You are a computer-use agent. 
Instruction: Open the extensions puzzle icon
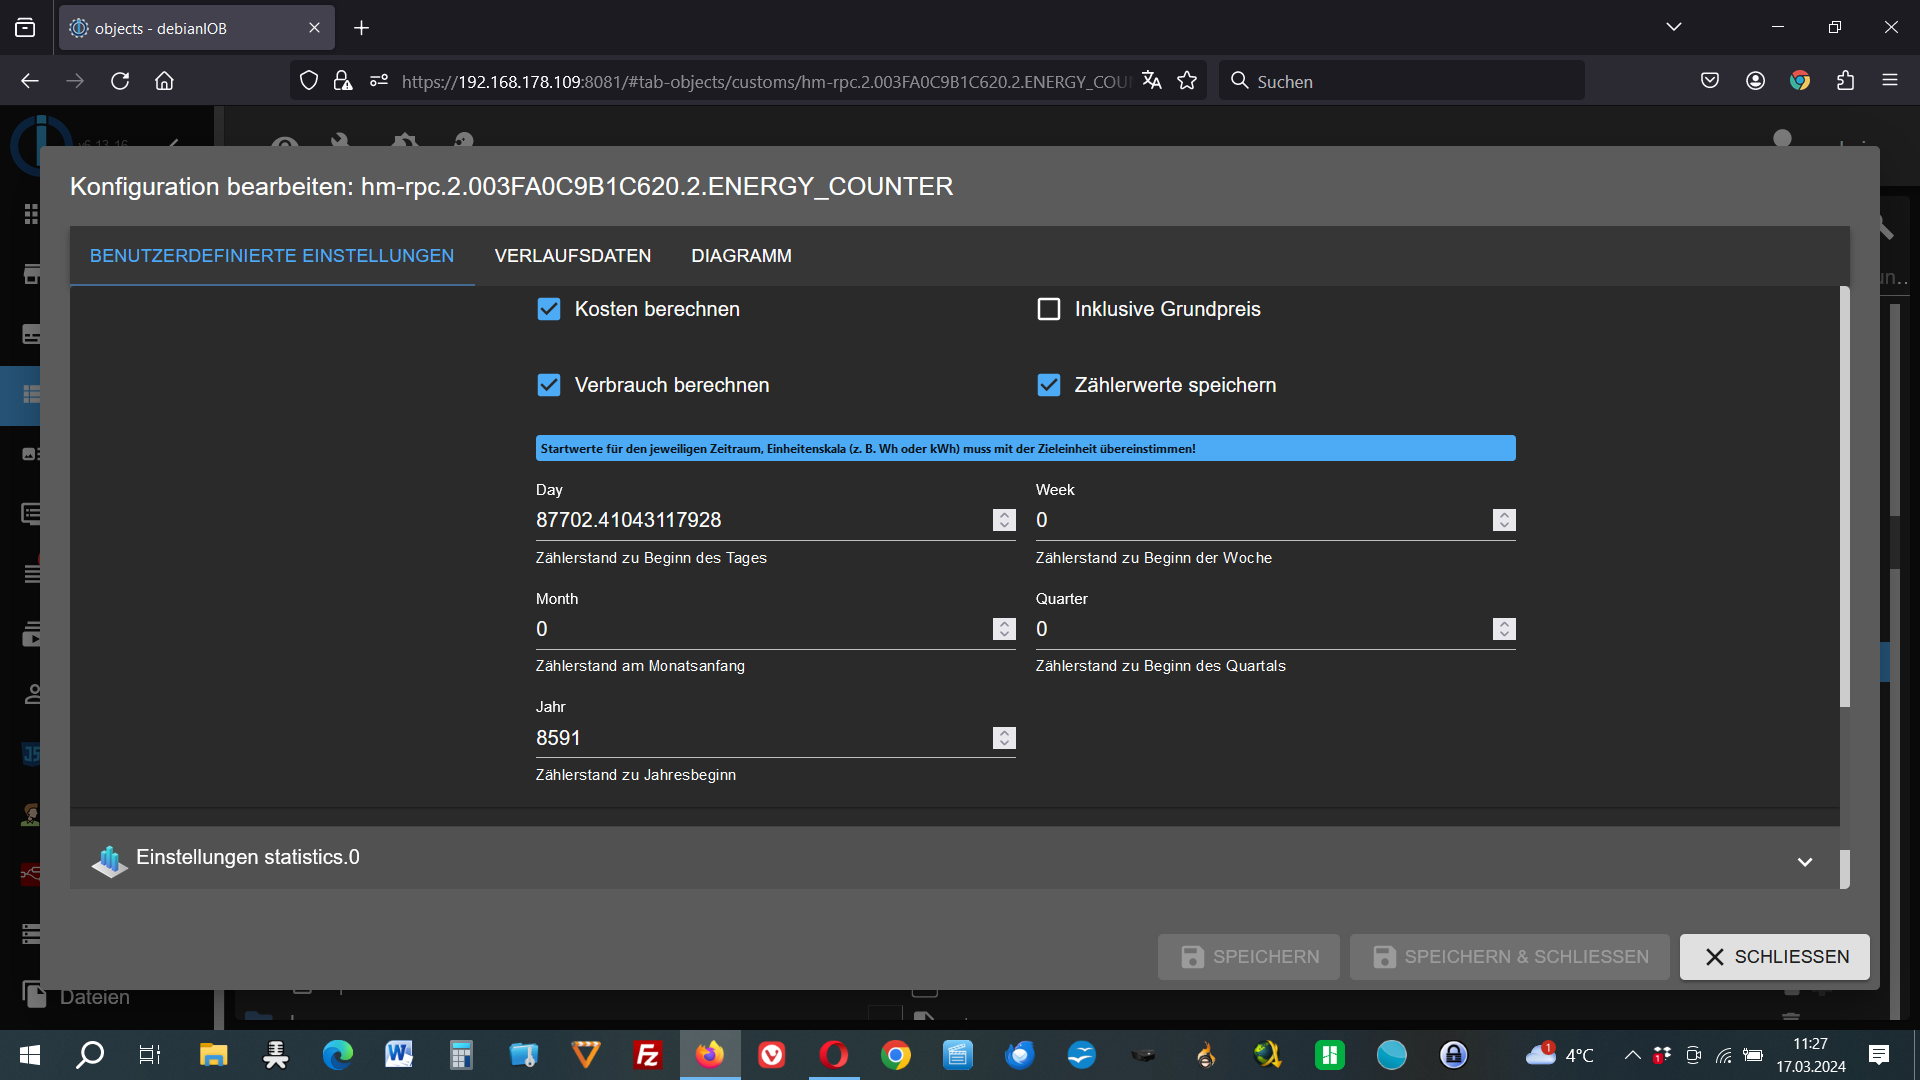point(1845,81)
